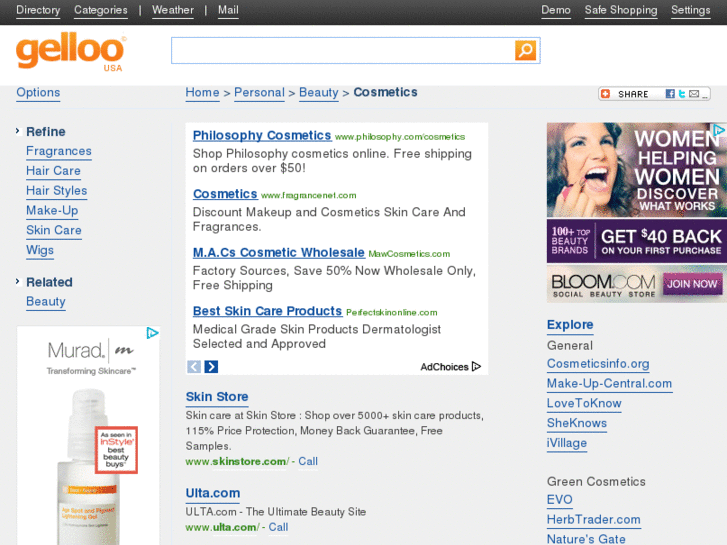Open SheKnows link
Image resolution: width=727 pixels, height=545 pixels.
pos(577,423)
